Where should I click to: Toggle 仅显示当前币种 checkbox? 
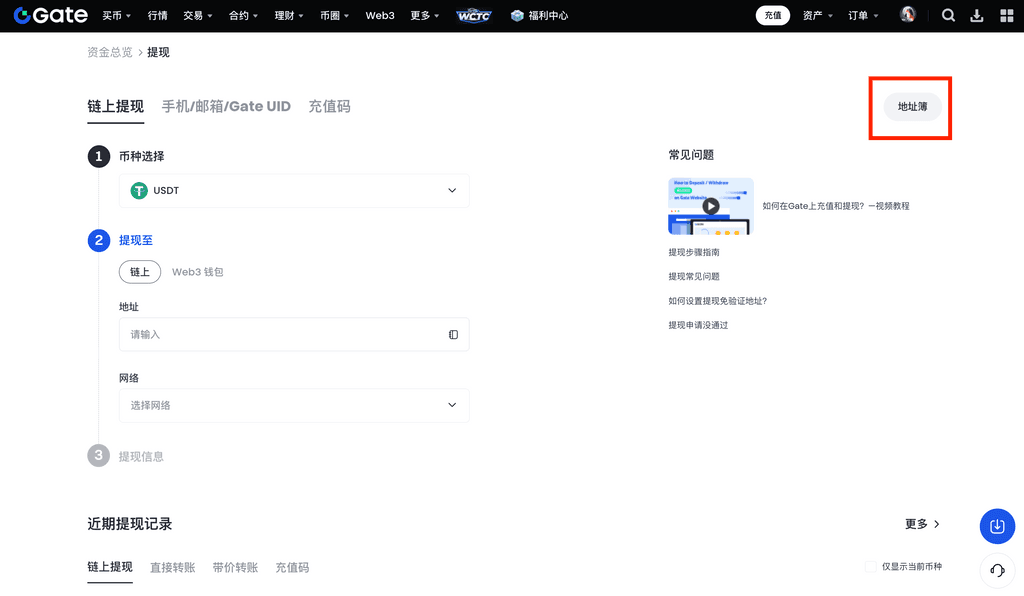(x=870, y=567)
